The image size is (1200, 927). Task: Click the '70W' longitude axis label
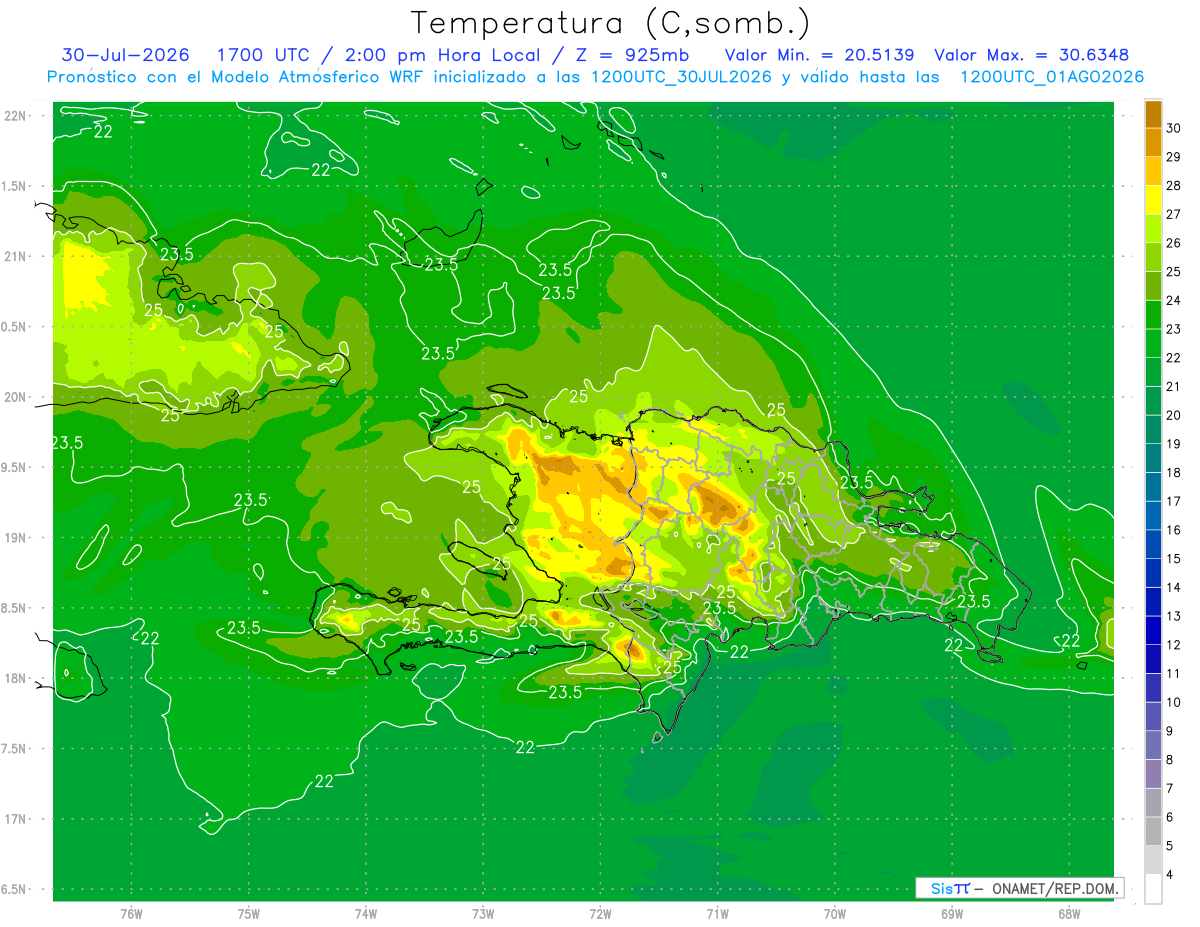point(835,914)
